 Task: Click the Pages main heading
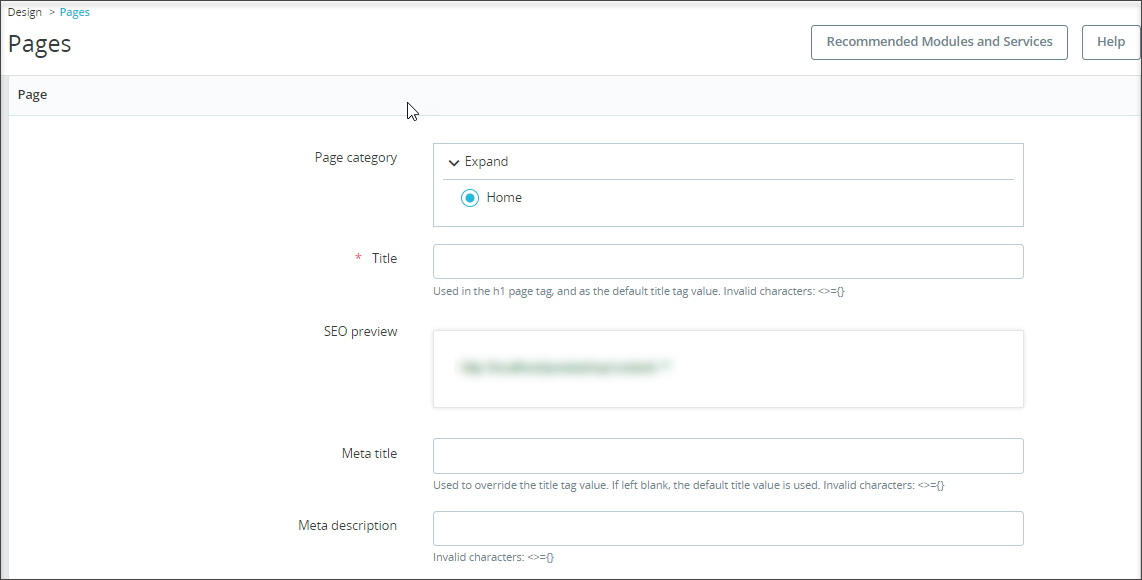(x=39, y=44)
